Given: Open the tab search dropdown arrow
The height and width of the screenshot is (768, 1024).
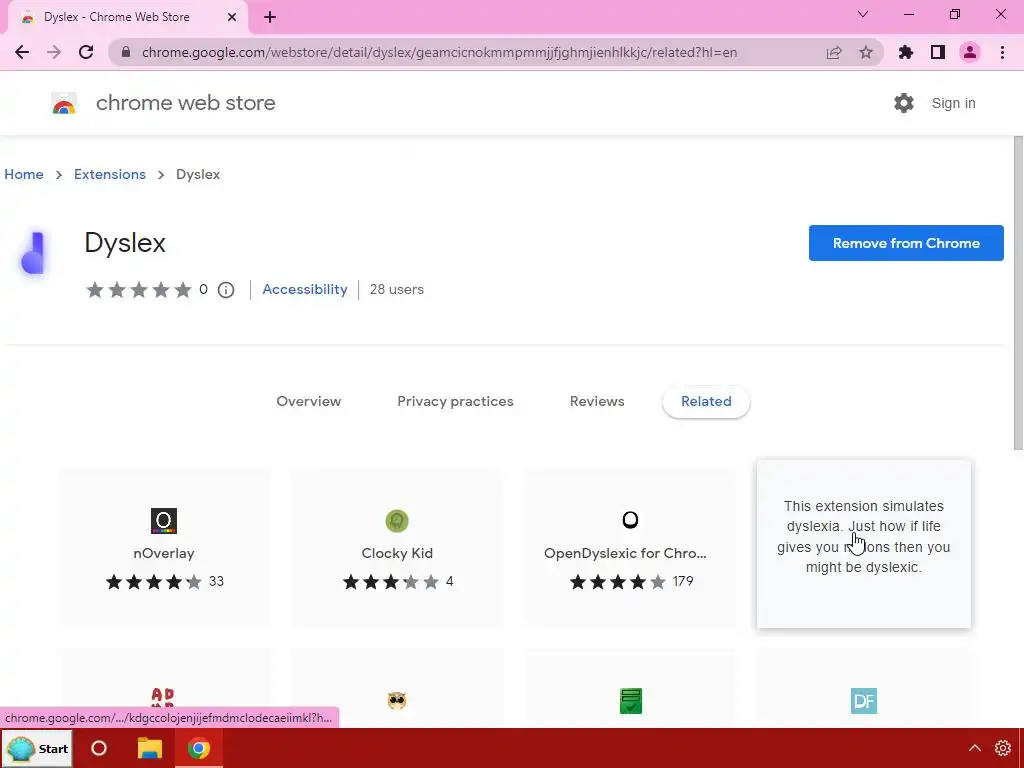Looking at the screenshot, I should pos(863,14).
